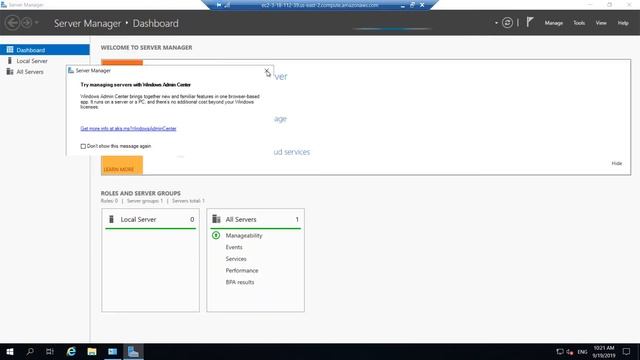Screen dimensions: 640x360
Task: Click the All Servers sidebar icon
Action: click(10, 72)
